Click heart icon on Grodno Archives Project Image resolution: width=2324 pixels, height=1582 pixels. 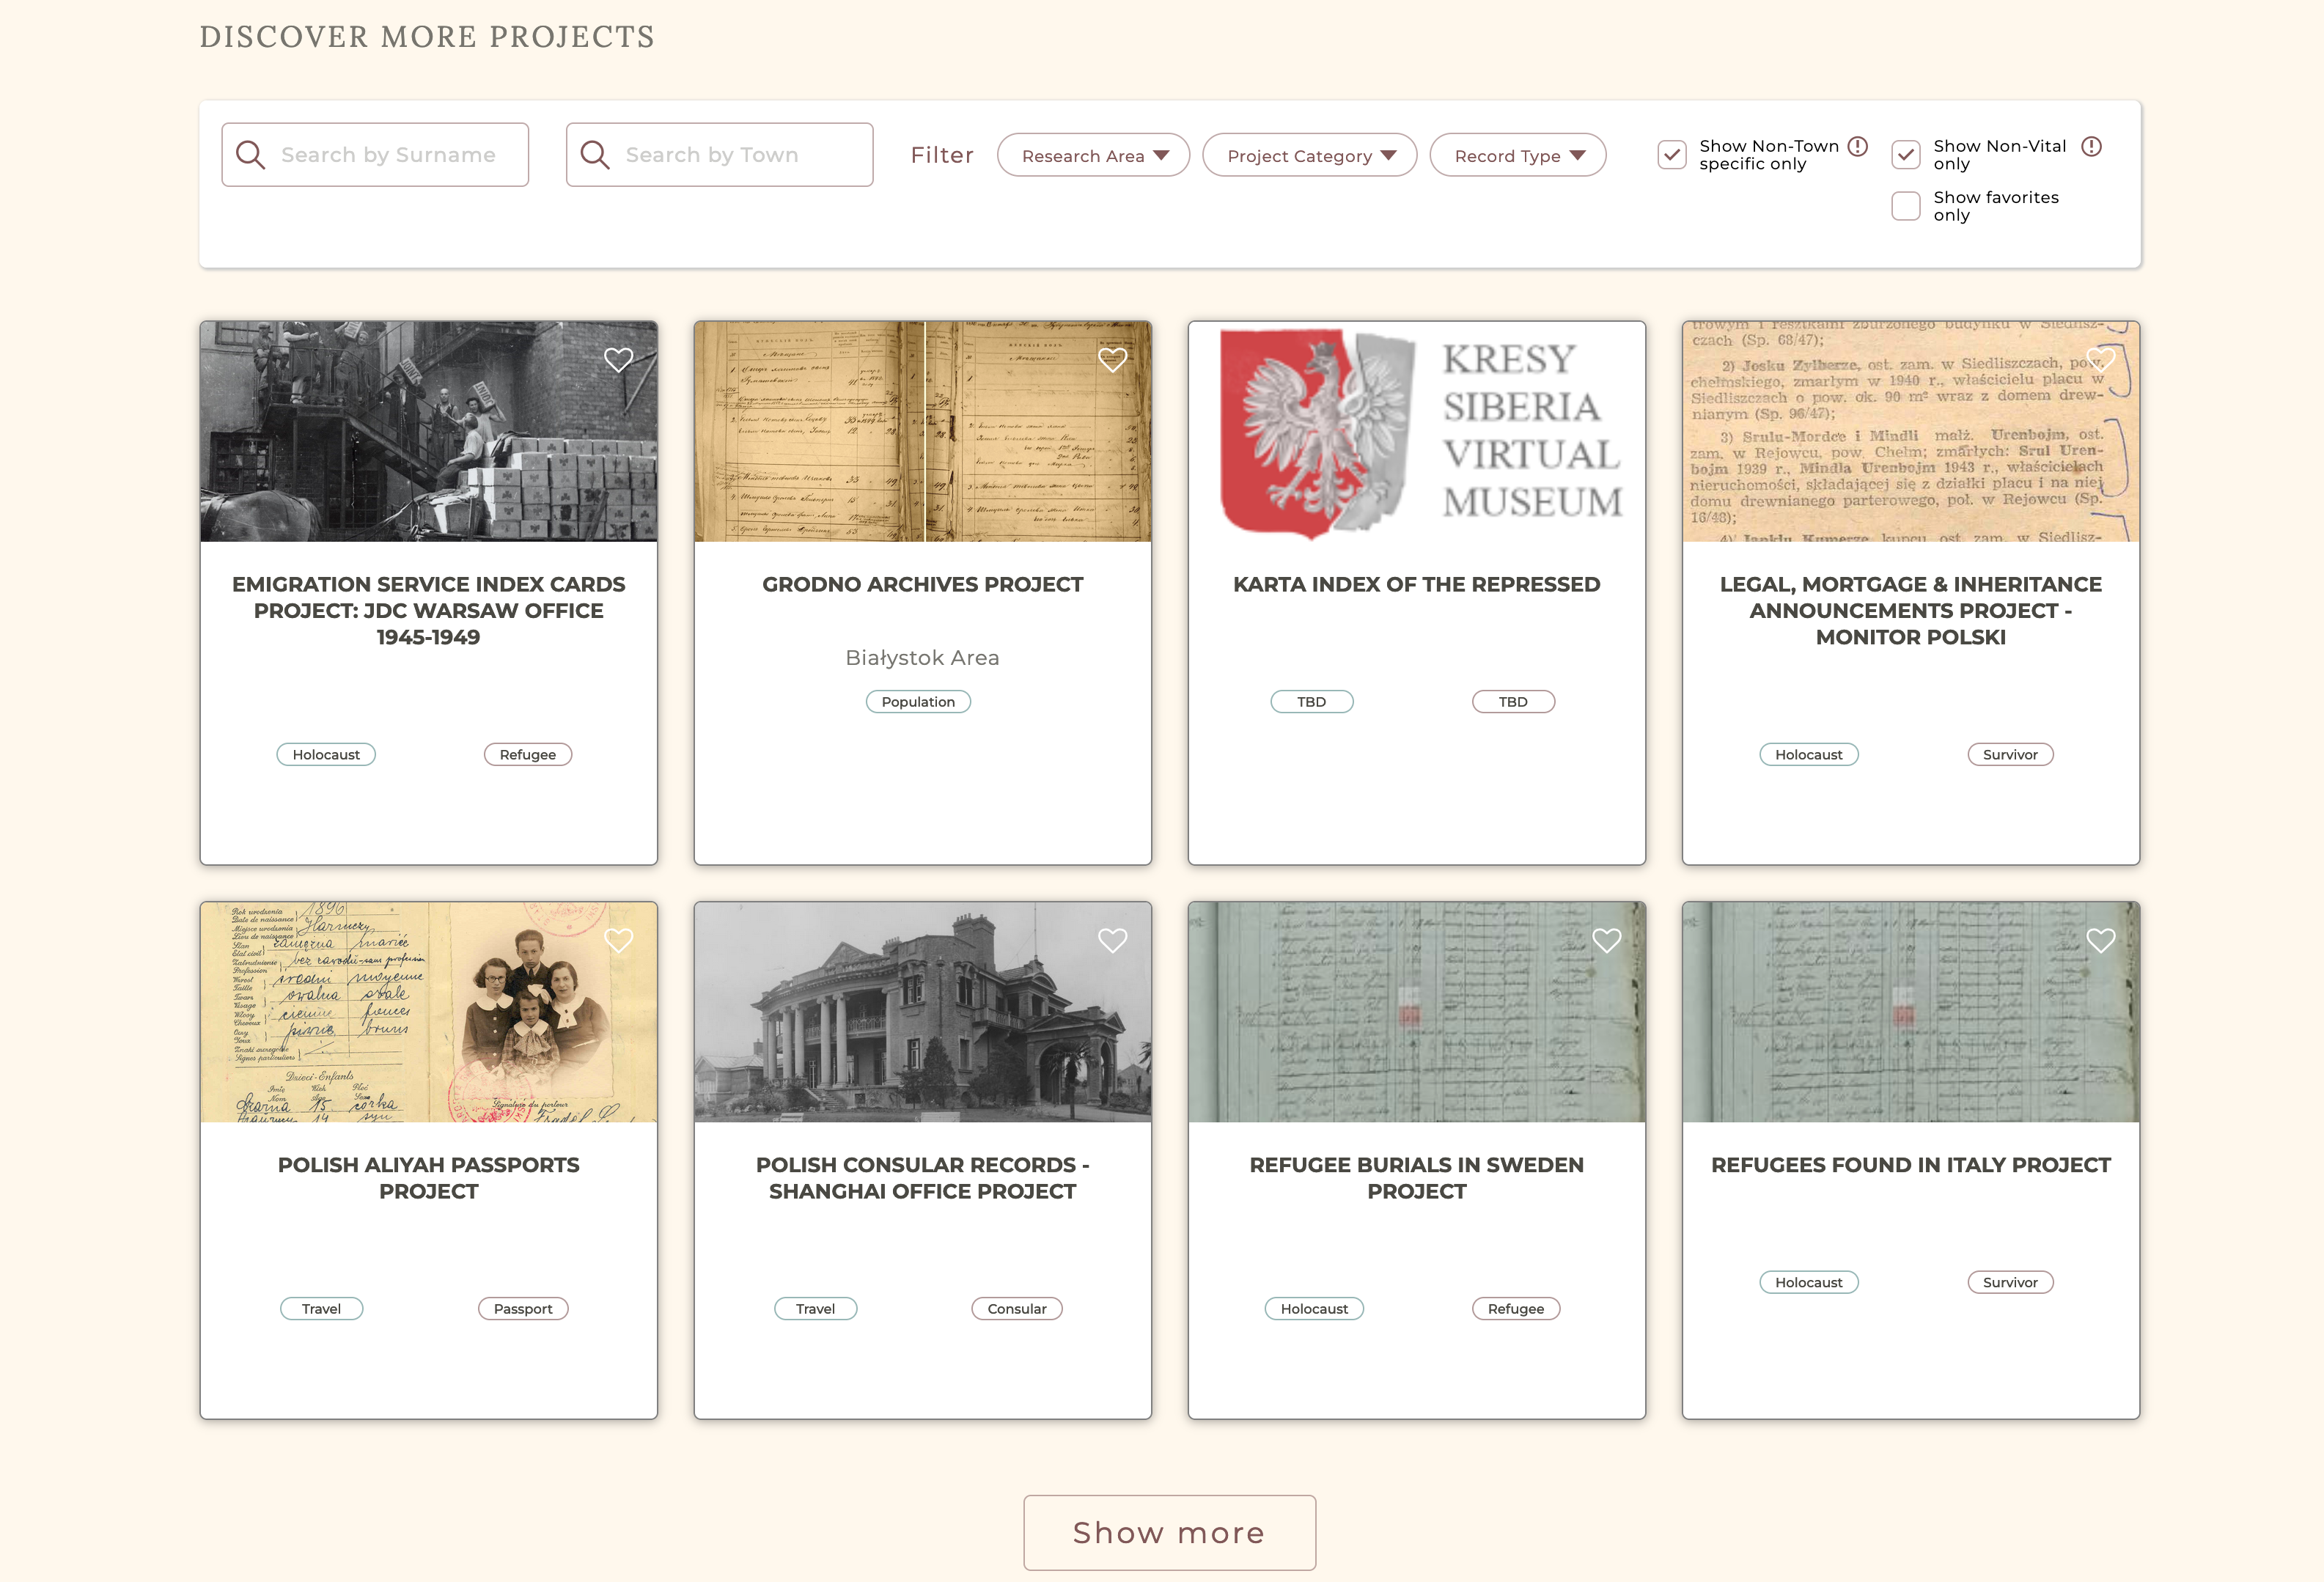point(1112,360)
